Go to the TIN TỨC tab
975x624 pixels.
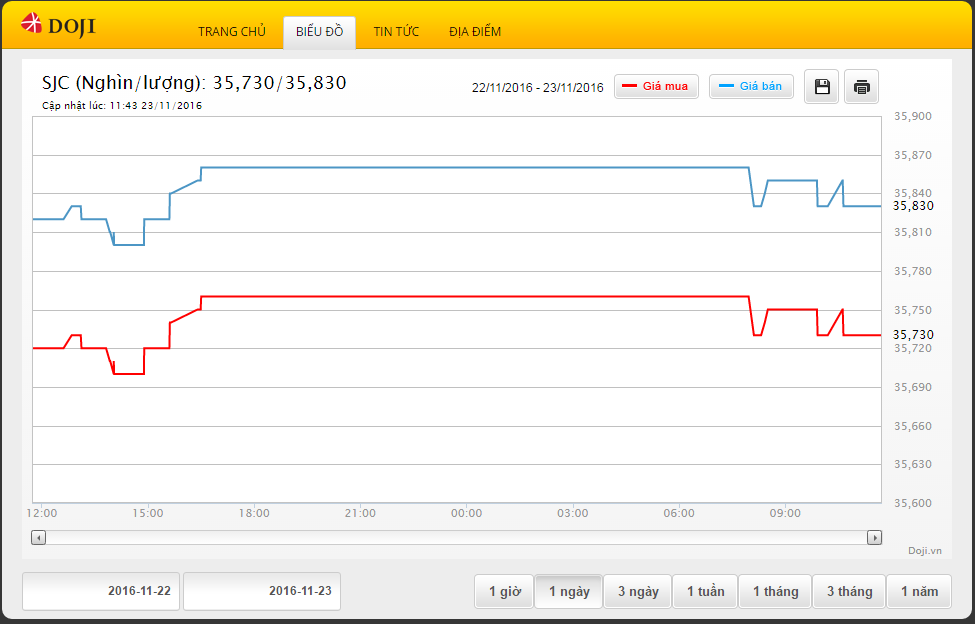coord(396,32)
